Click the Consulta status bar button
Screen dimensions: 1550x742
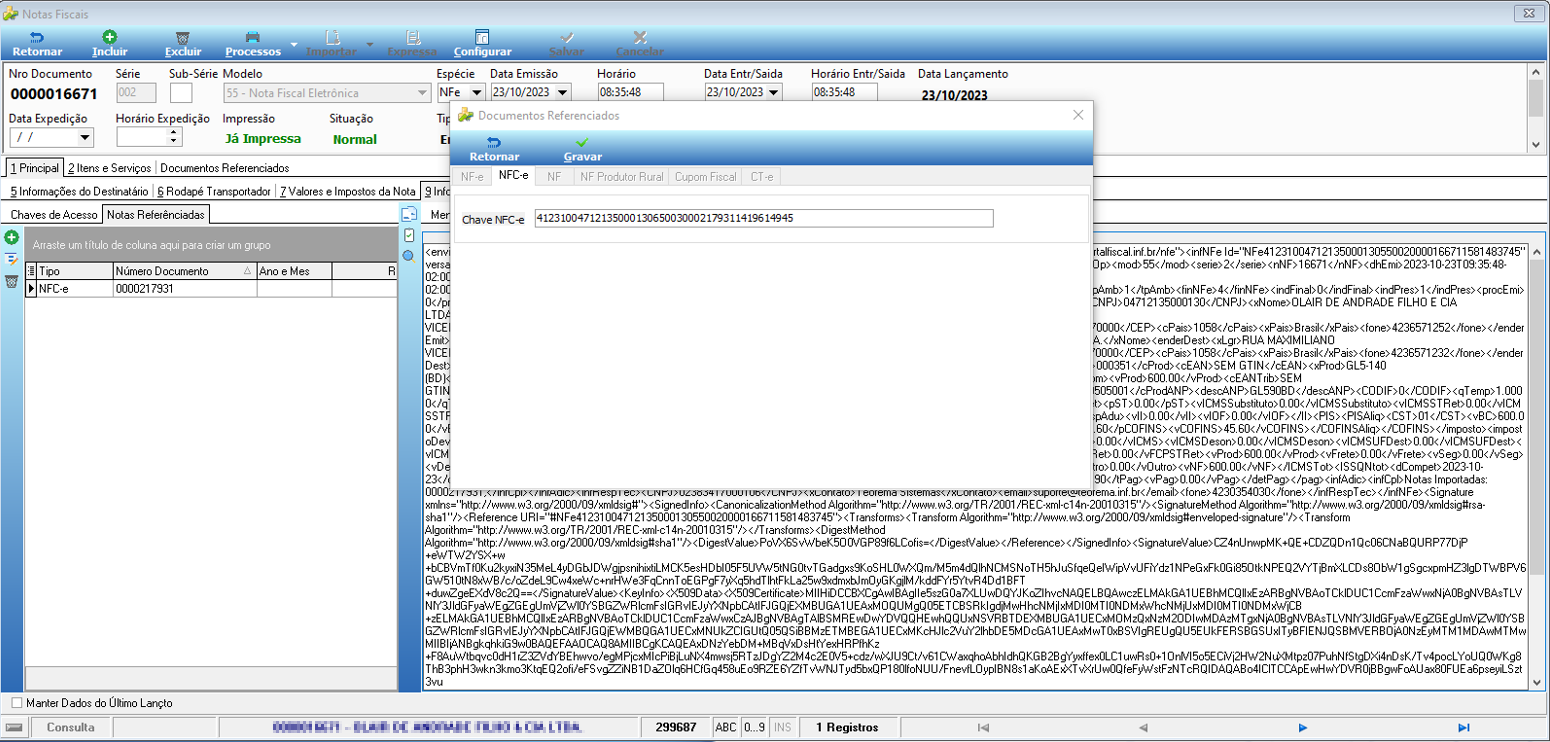pos(70,728)
